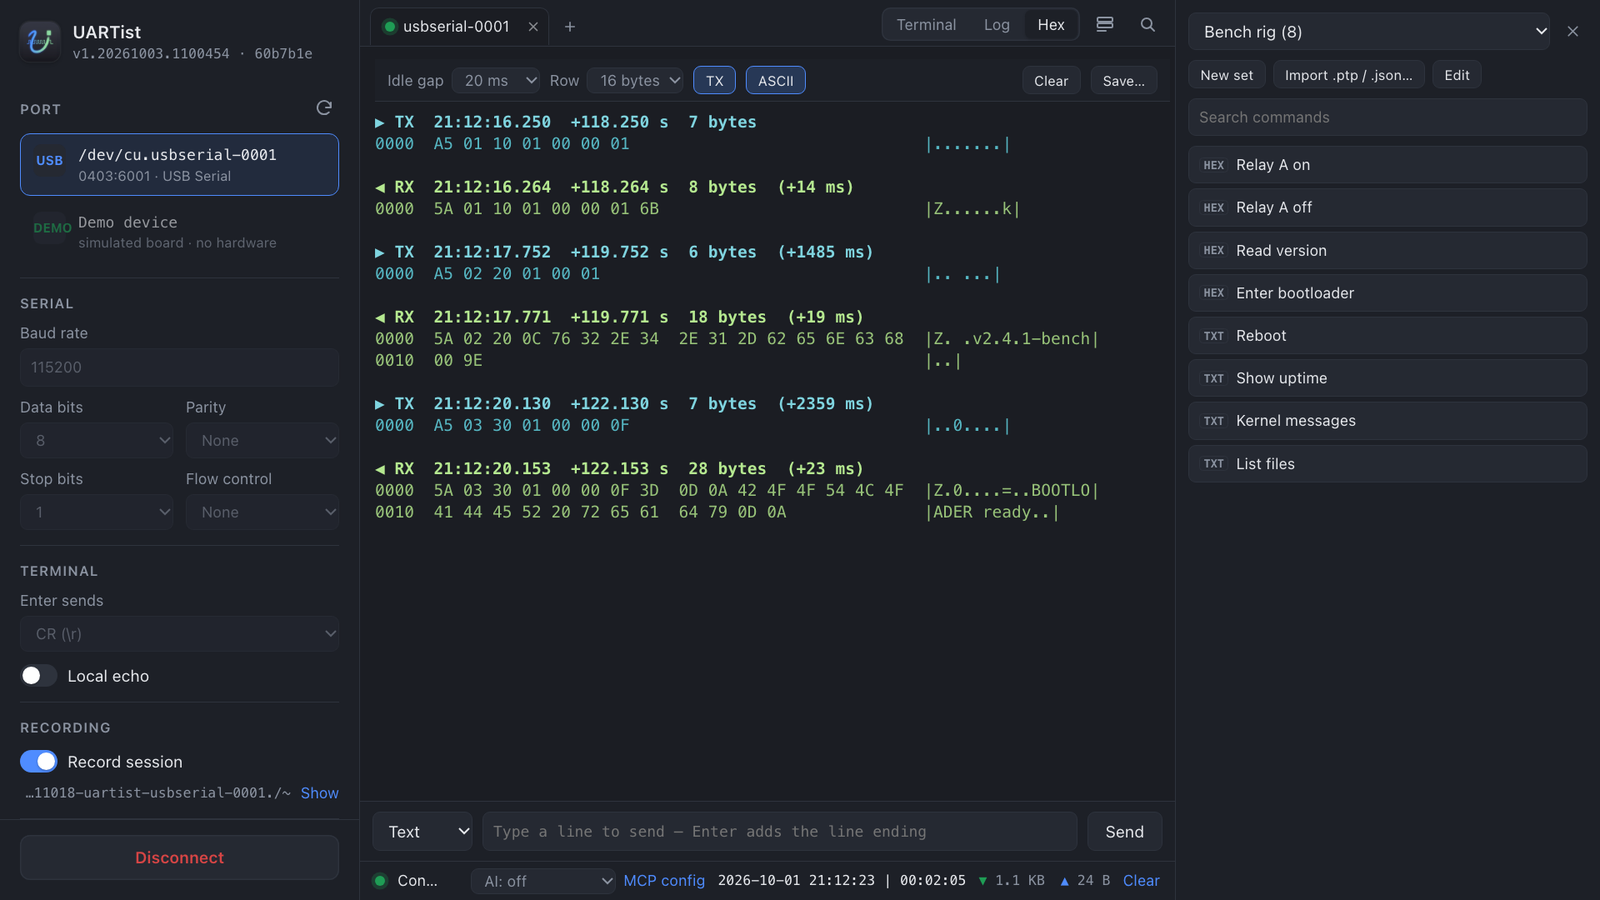
Task: Click the green connection status dot
Action: 380,881
